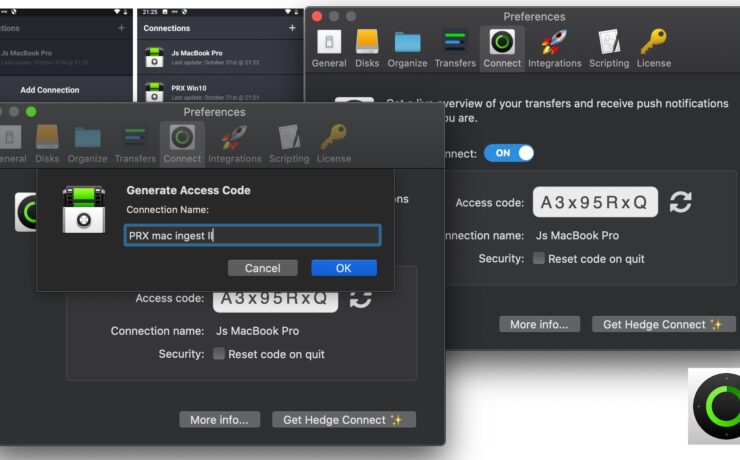Select Connect tab in back Preferences window
The image size is (740, 460).
(502, 49)
